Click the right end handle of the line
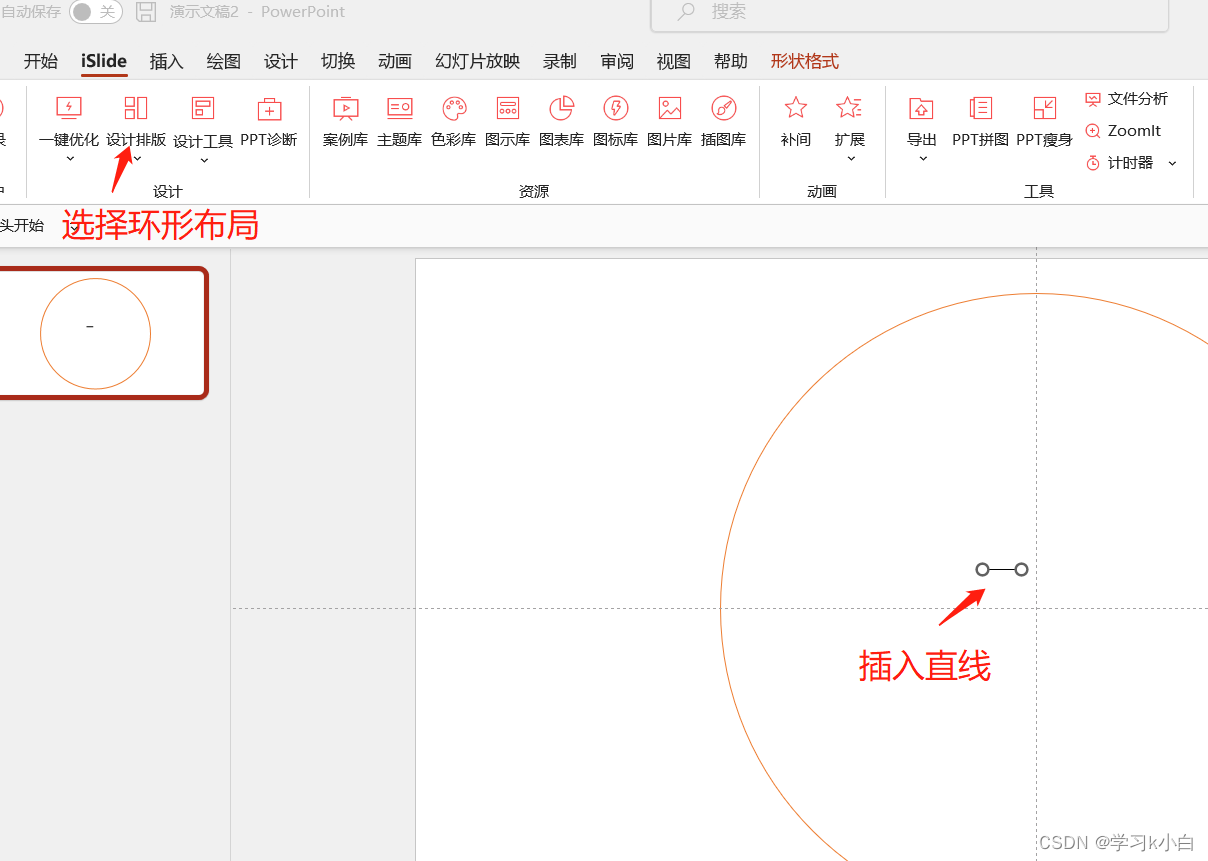 click(x=1021, y=569)
